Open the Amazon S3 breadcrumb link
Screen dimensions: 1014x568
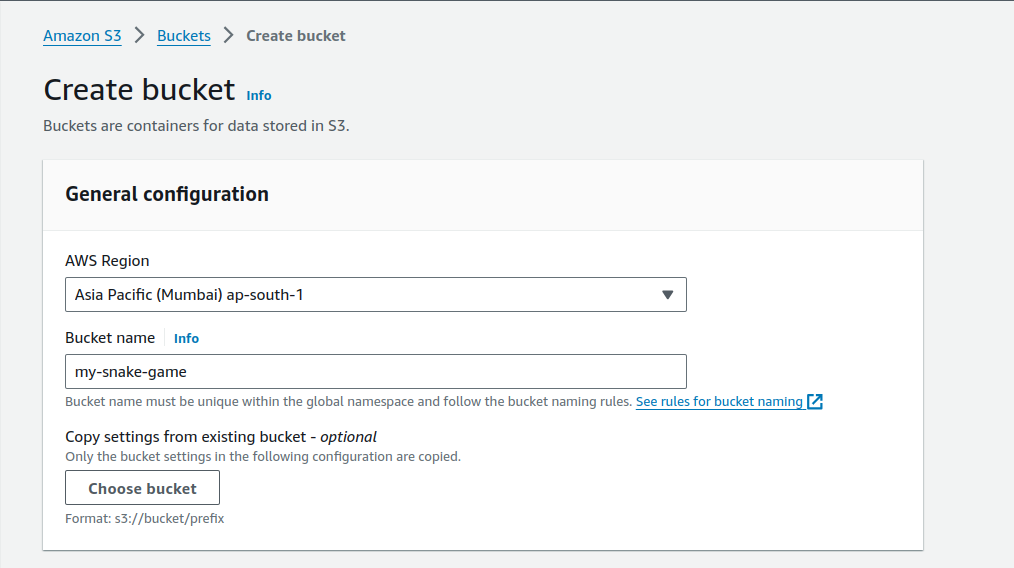pyautogui.click(x=82, y=36)
